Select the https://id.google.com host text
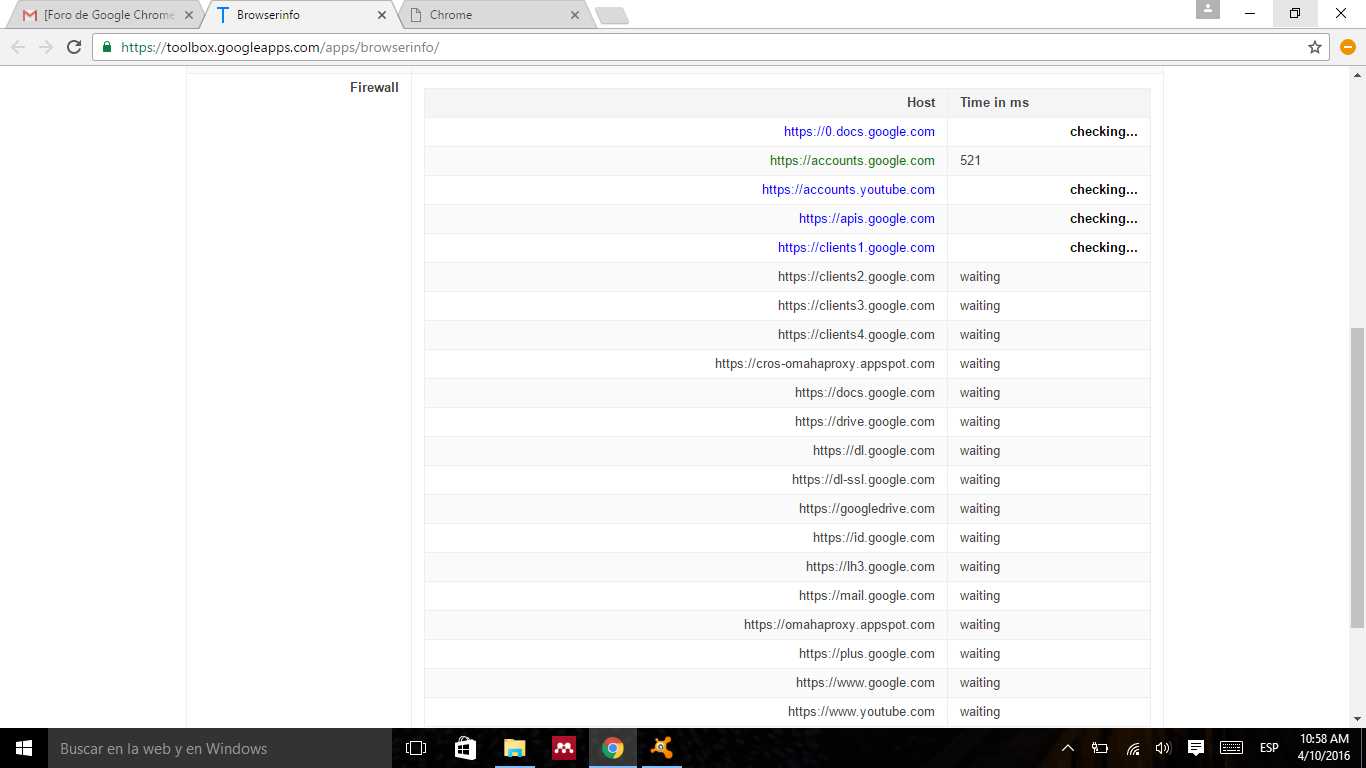This screenshot has width=1366, height=768. (874, 538)
